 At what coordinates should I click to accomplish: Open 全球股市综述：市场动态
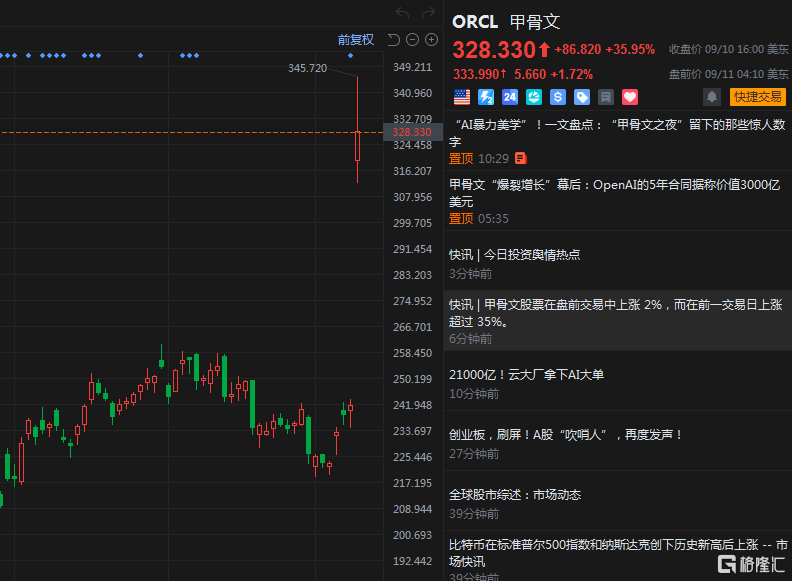tap(618, 501)
